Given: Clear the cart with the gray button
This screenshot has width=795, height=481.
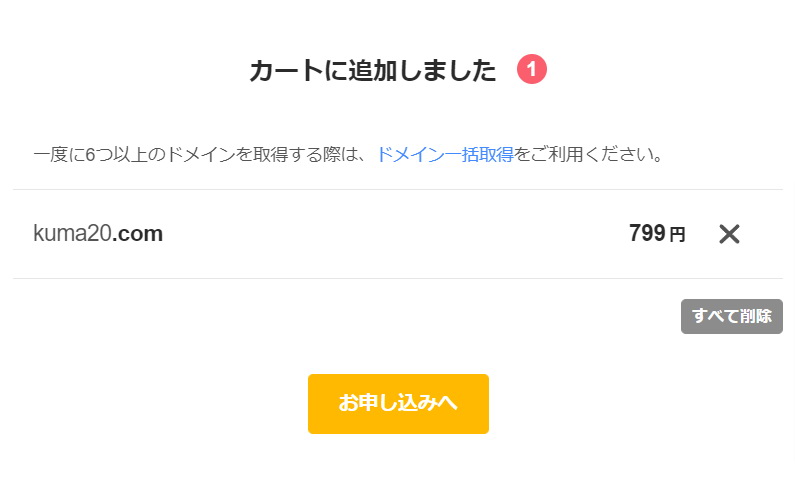Looking at the screenshot, I should click(731, 316).
